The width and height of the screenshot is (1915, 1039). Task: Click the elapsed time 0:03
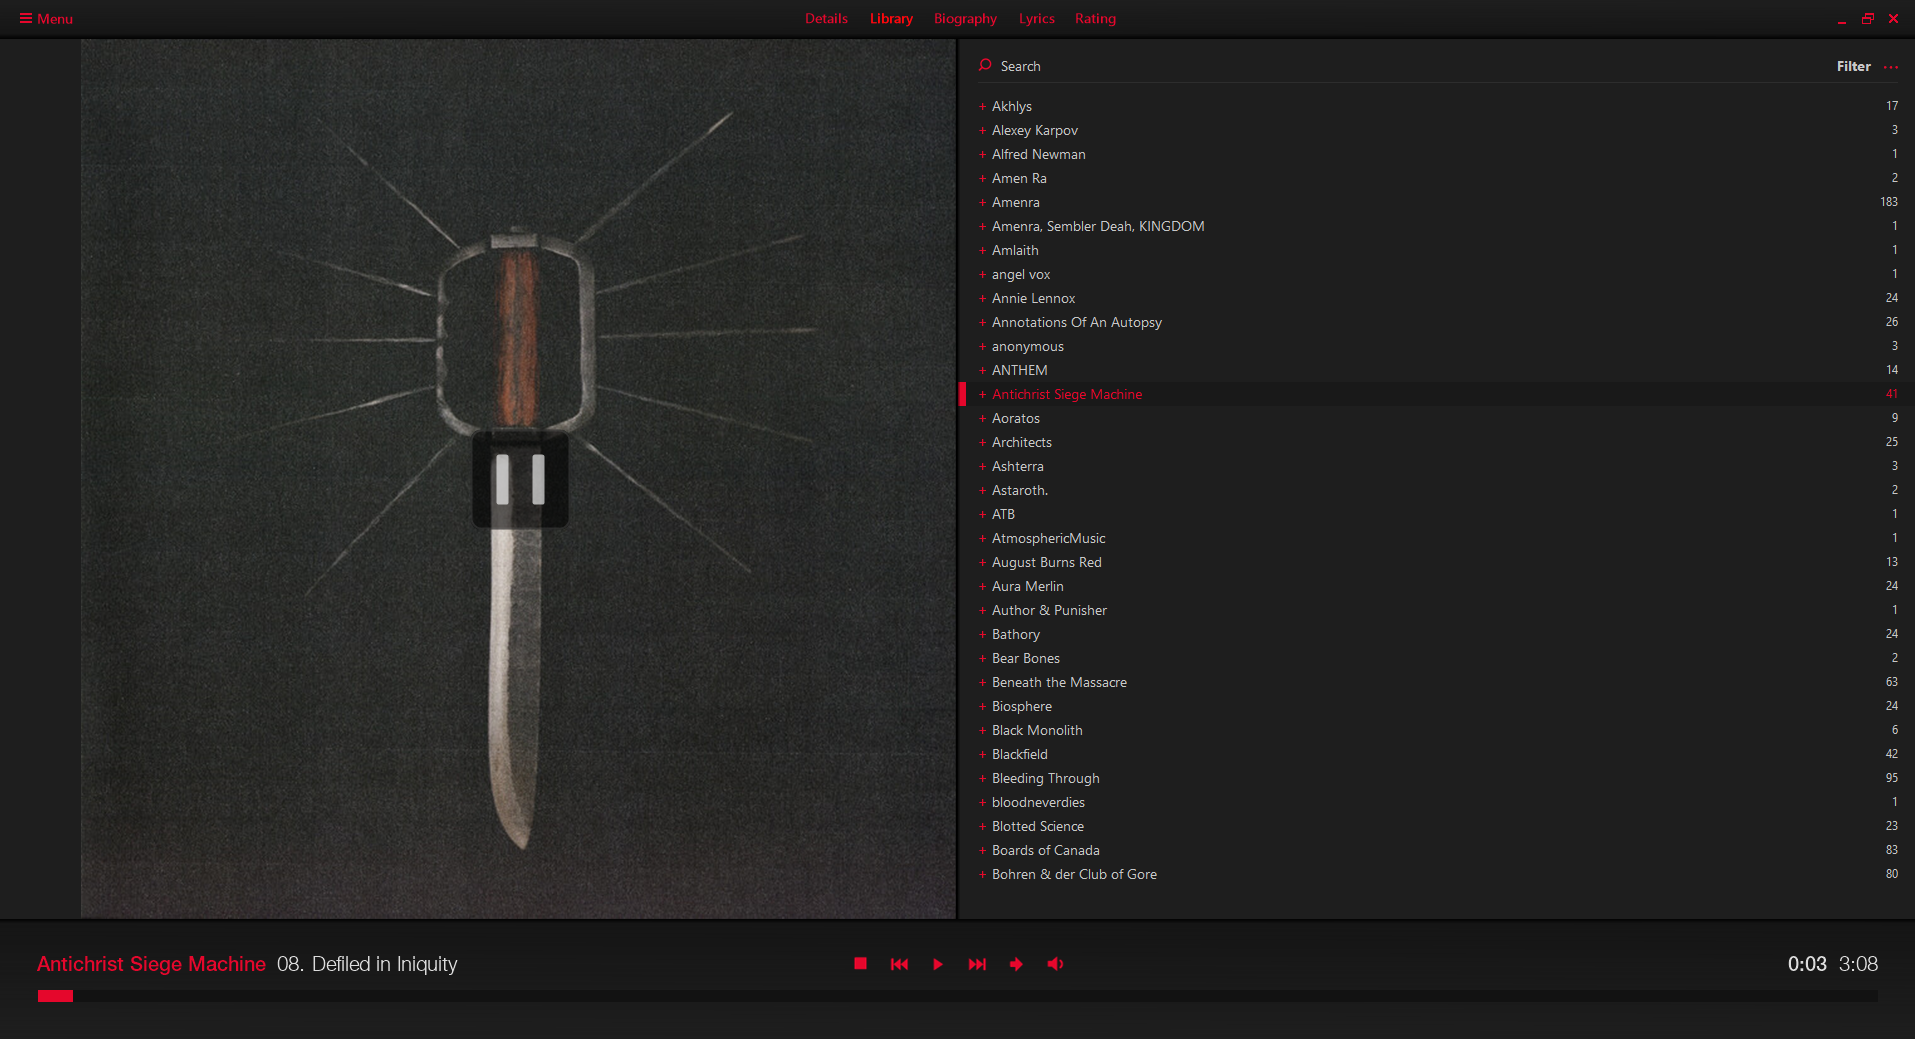click(x=1807, y=964)
